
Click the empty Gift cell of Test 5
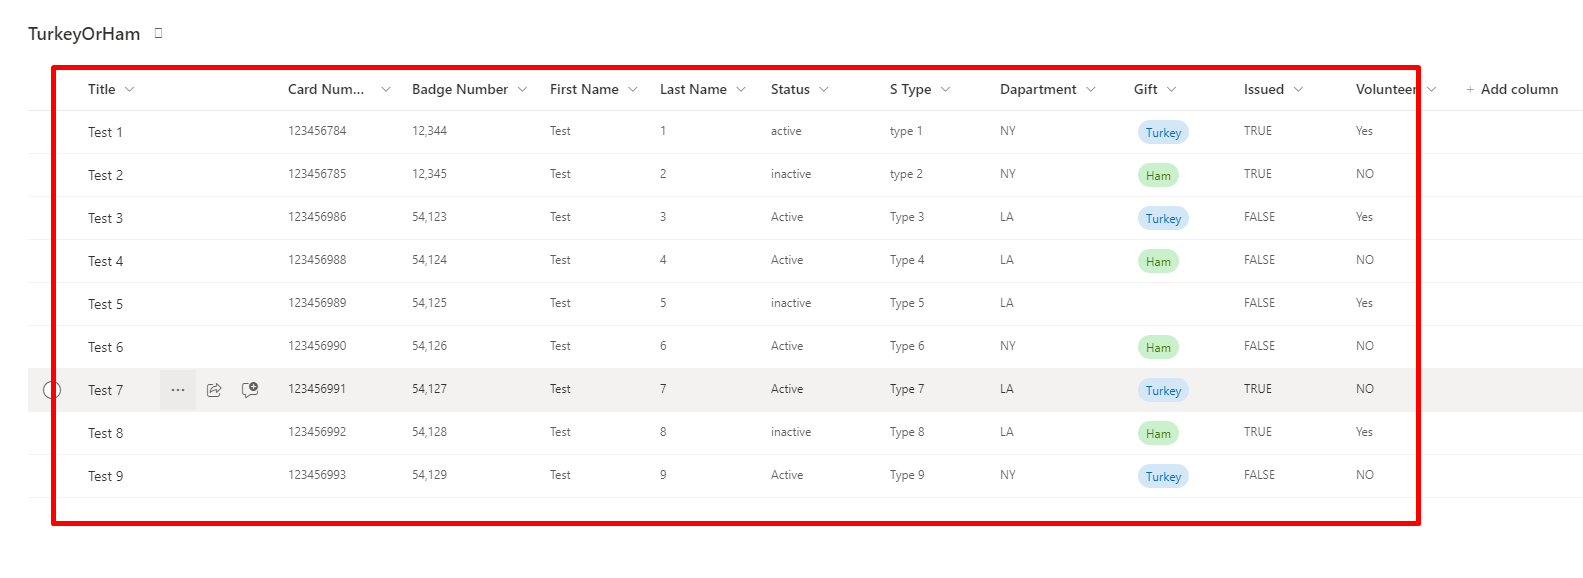point(1170,304)
